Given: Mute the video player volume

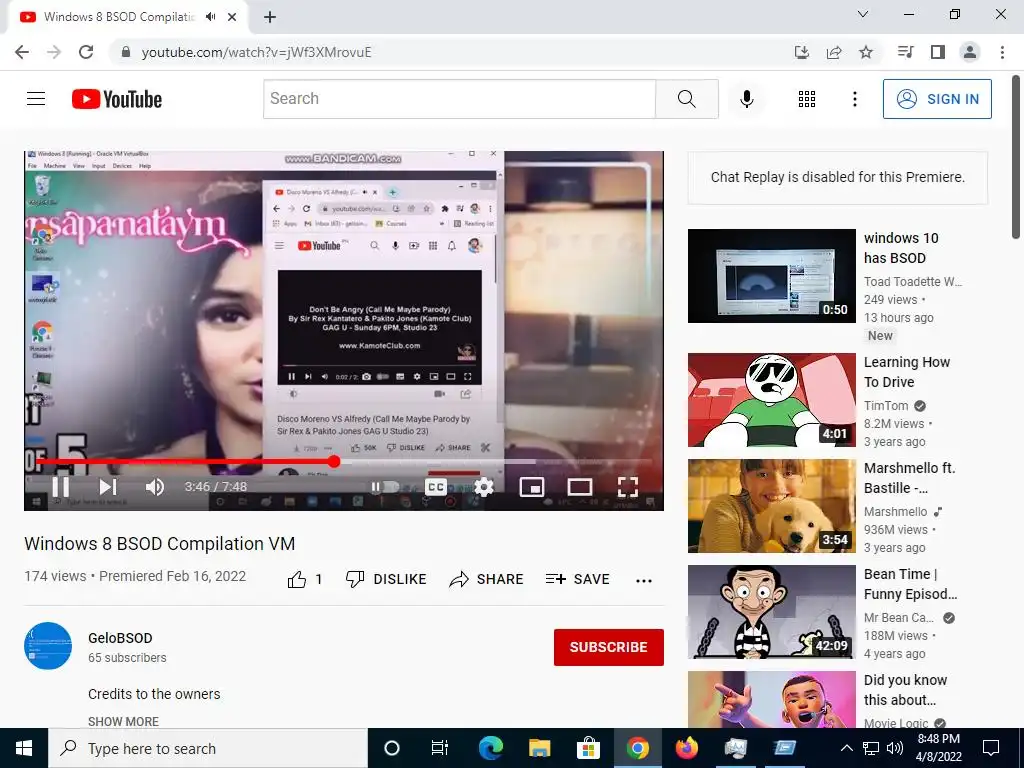Looking at the screenshot, I should pos(155,487).
